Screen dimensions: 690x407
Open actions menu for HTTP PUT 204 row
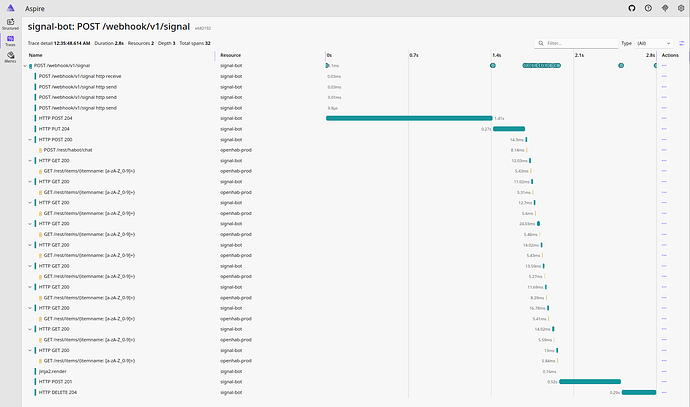point(664,129)
